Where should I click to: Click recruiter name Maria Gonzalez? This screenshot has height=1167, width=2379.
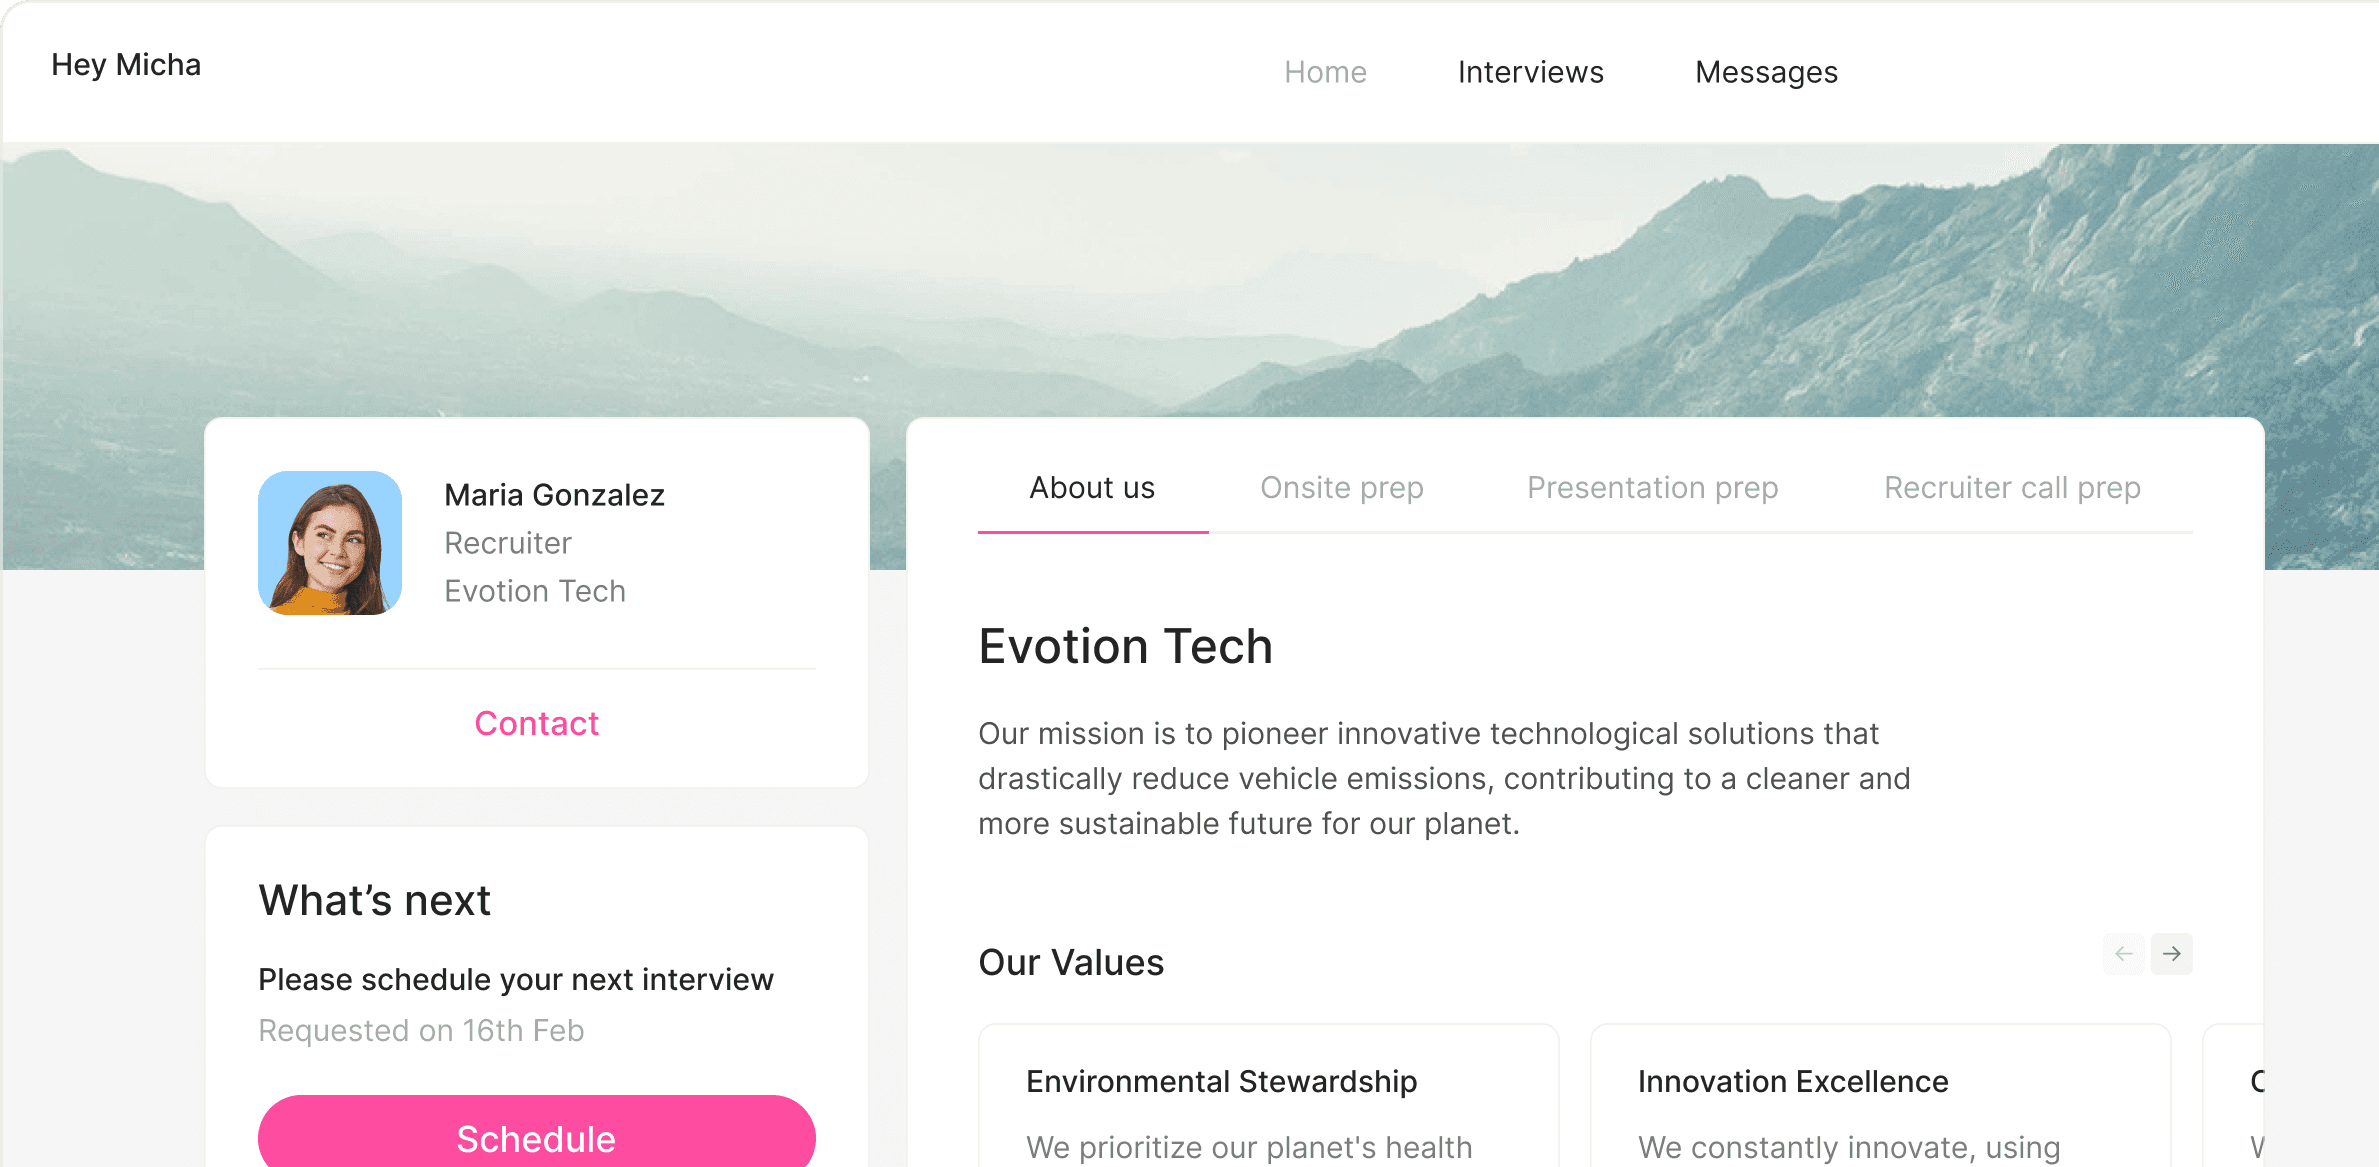click(x=554, y=495)
